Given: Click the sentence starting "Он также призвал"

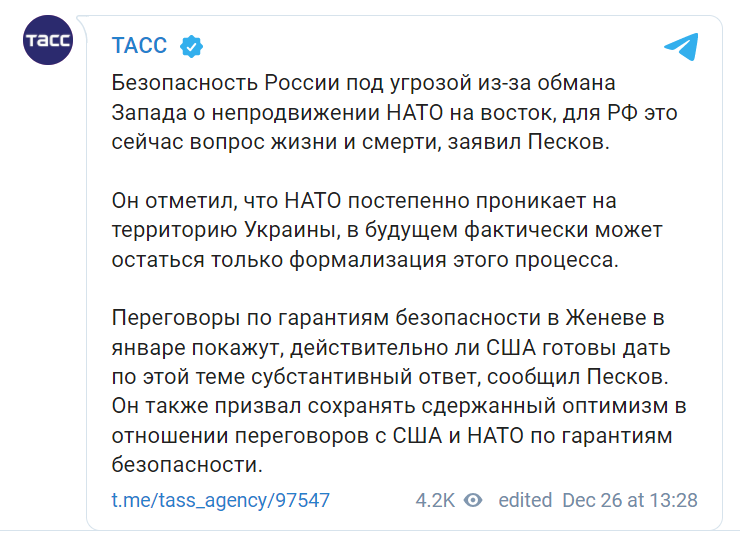Looking at the screenshot, I should (x=399, y=435).
